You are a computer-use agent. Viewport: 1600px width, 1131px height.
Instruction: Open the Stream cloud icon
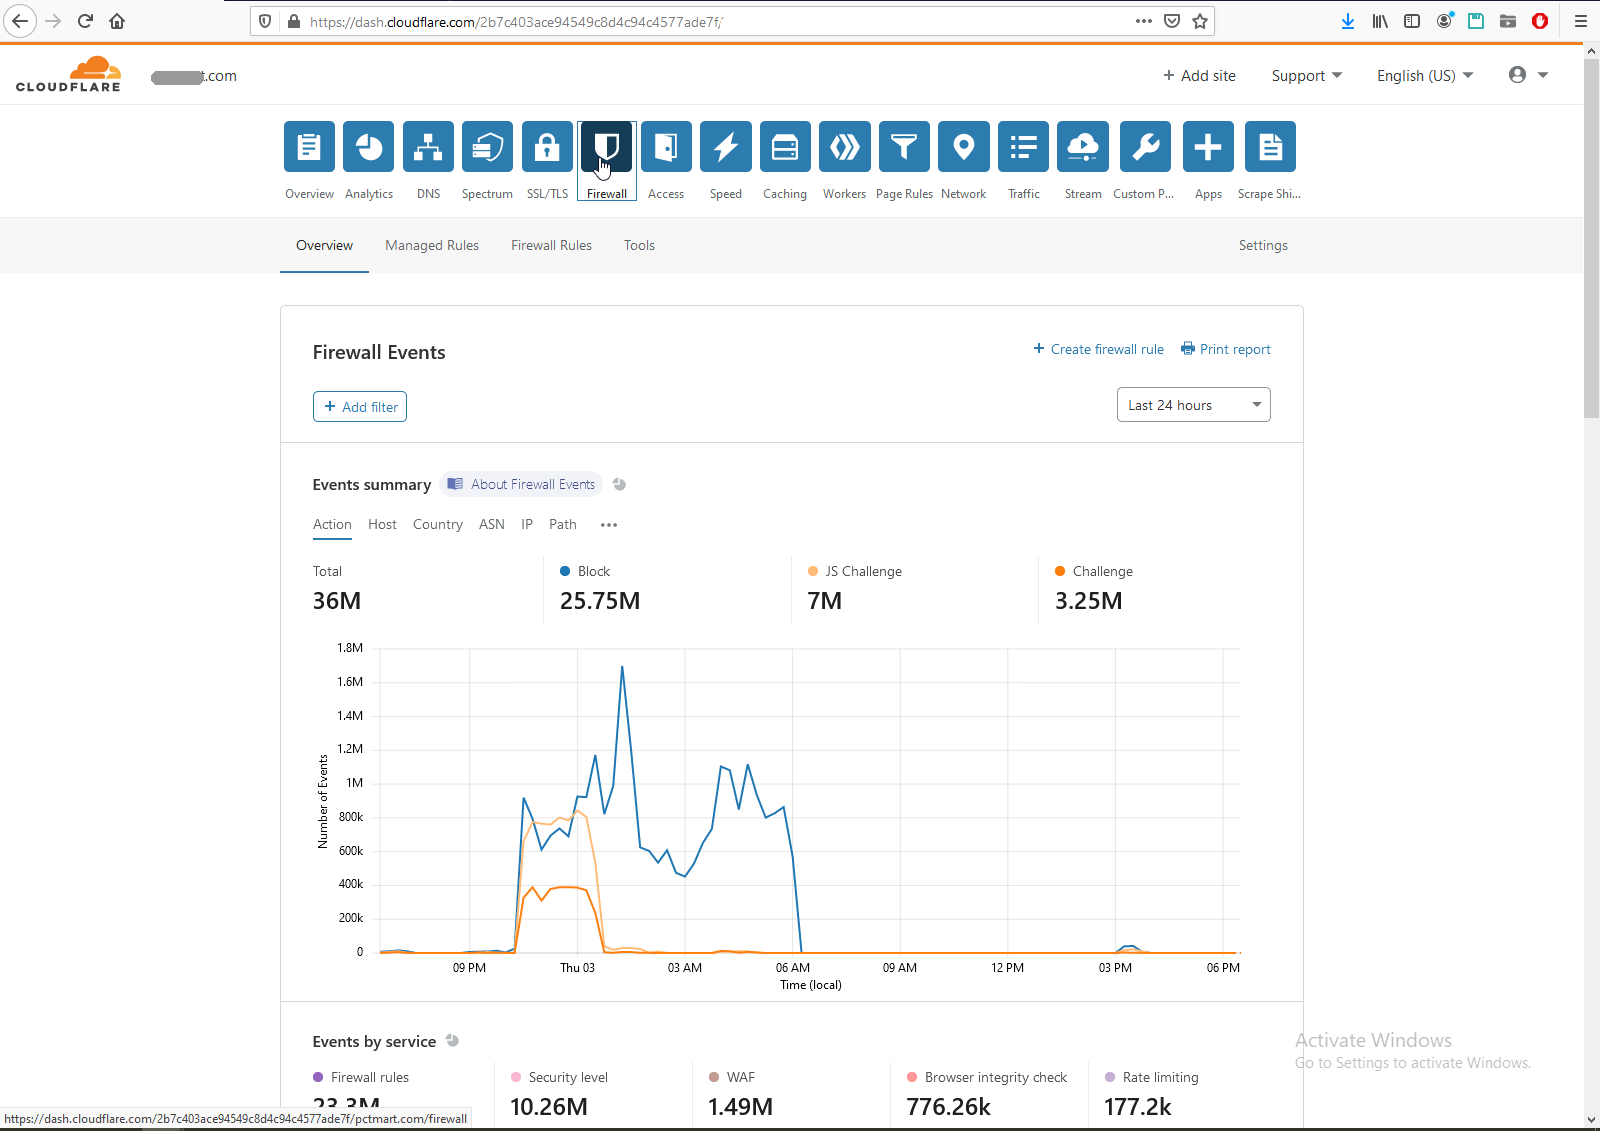[1083, 147]
